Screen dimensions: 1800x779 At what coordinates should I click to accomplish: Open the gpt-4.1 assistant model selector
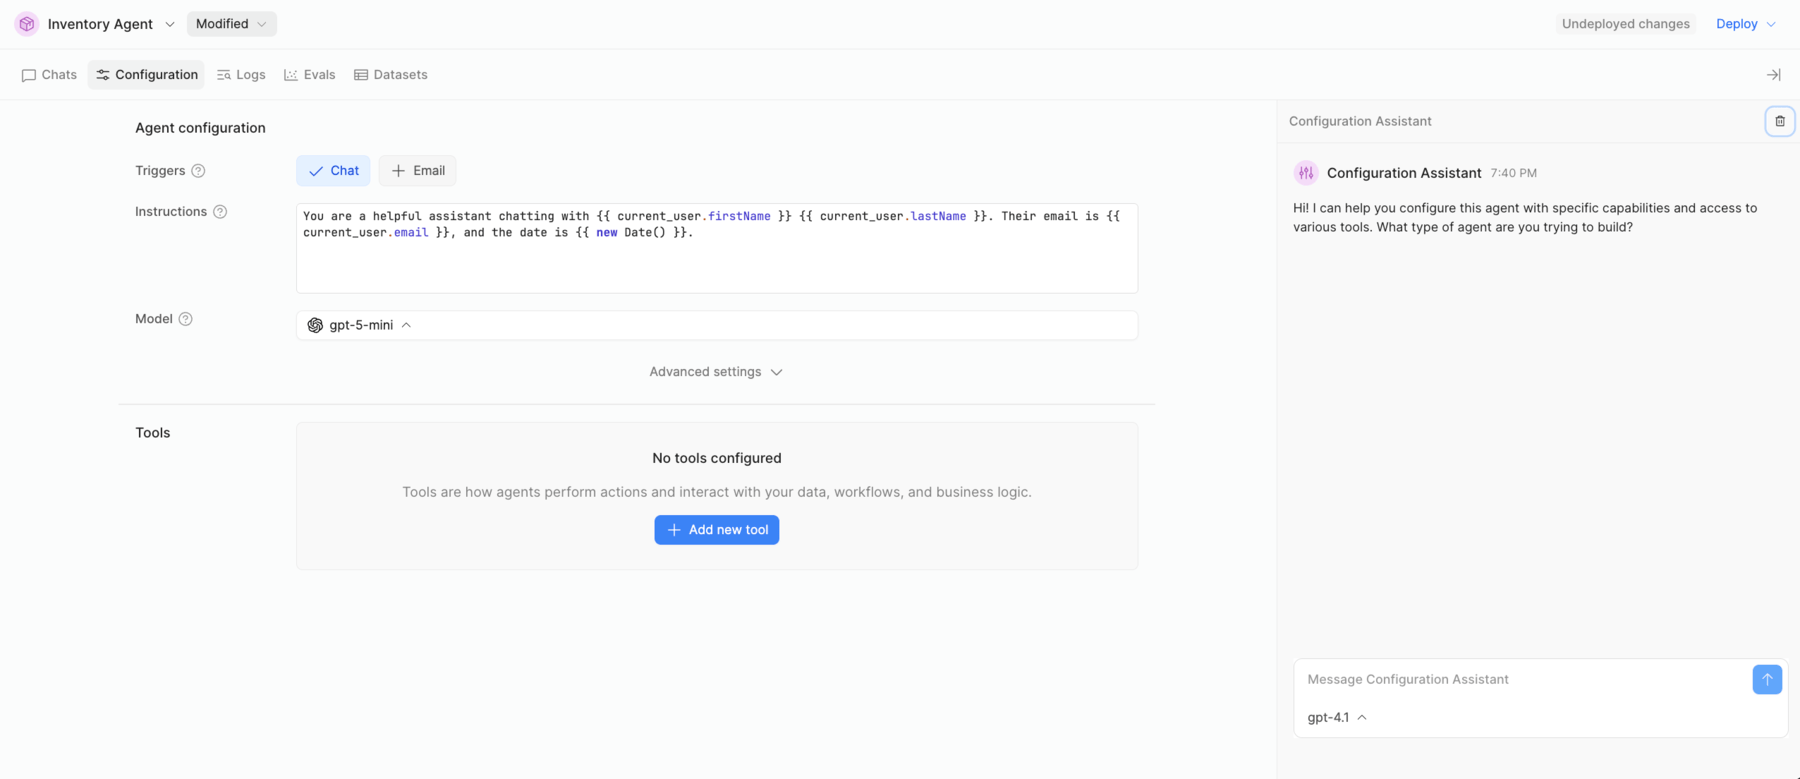(x=1337, y=718)
